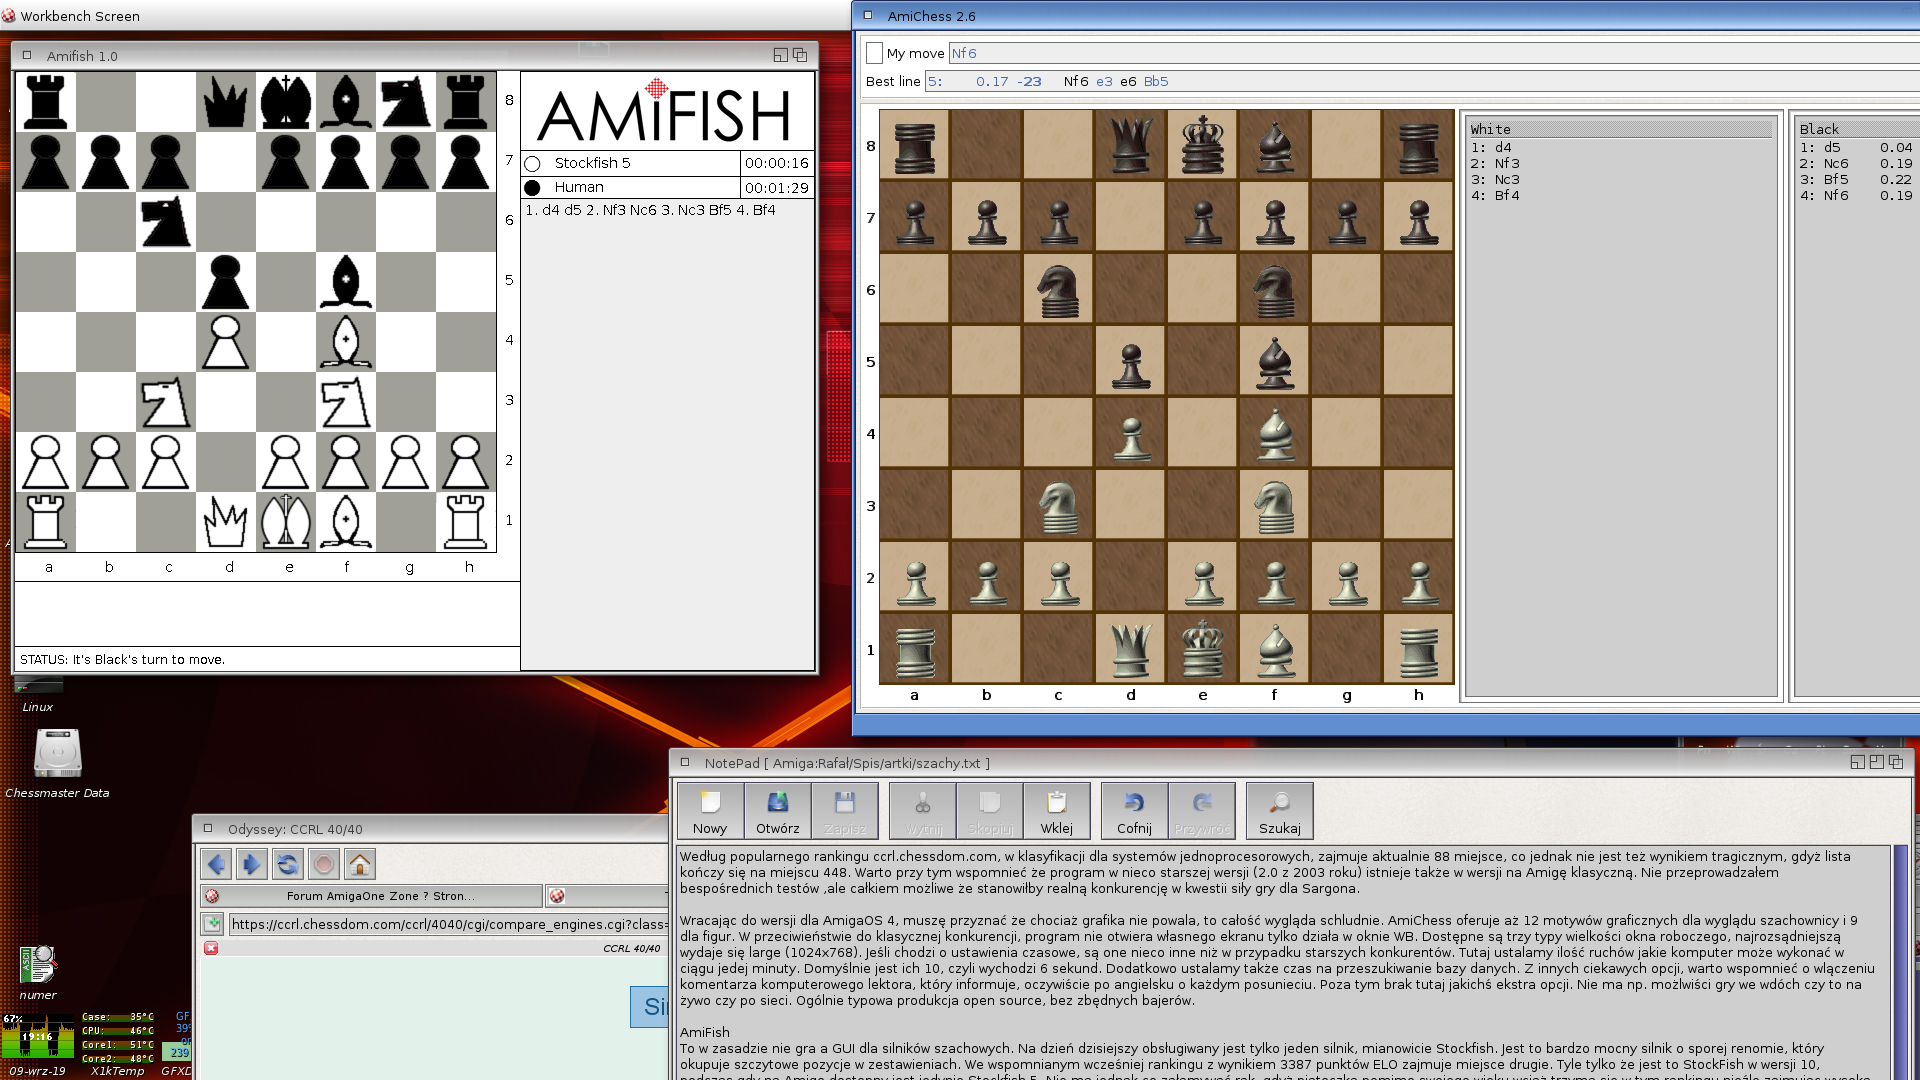
Task: Click the Workbench Screen title bar icon
Action: coord(9,15)
